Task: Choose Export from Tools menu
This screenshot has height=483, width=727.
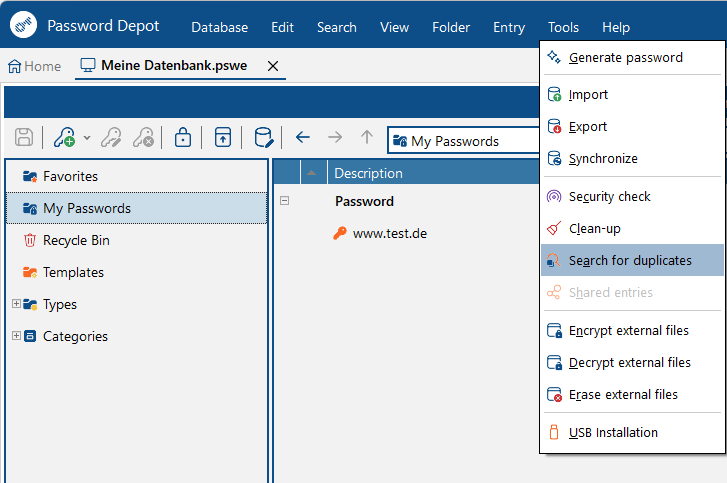Action: click(x=632, y=127)
